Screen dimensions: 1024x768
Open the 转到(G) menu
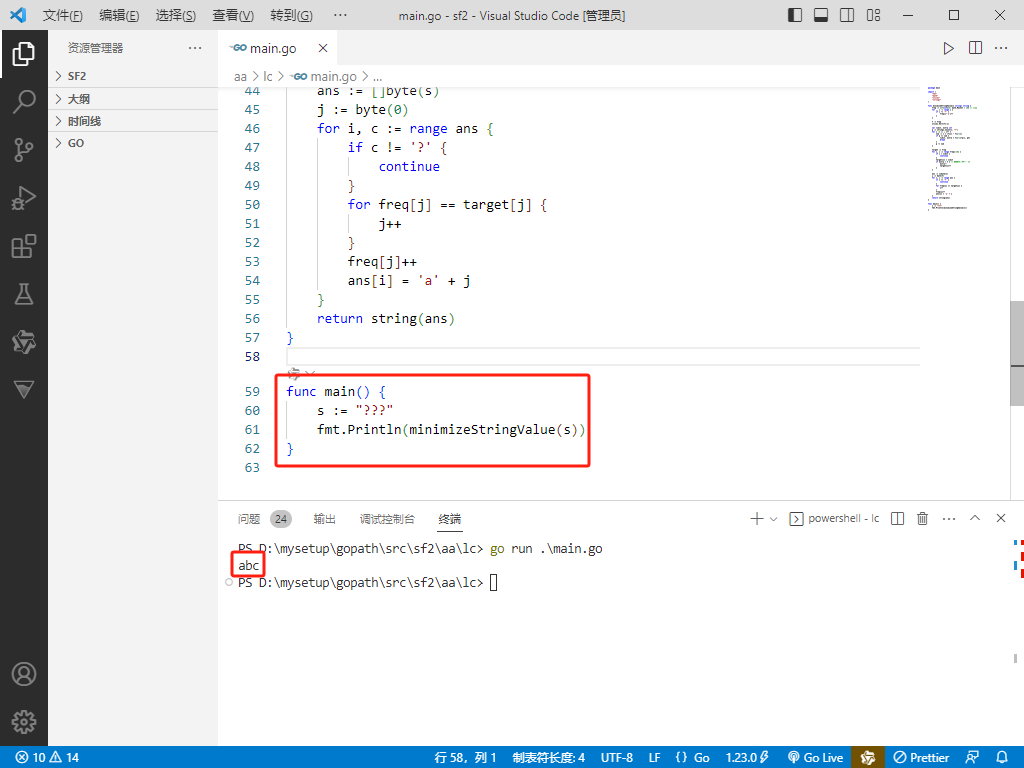tap(291, 15)
